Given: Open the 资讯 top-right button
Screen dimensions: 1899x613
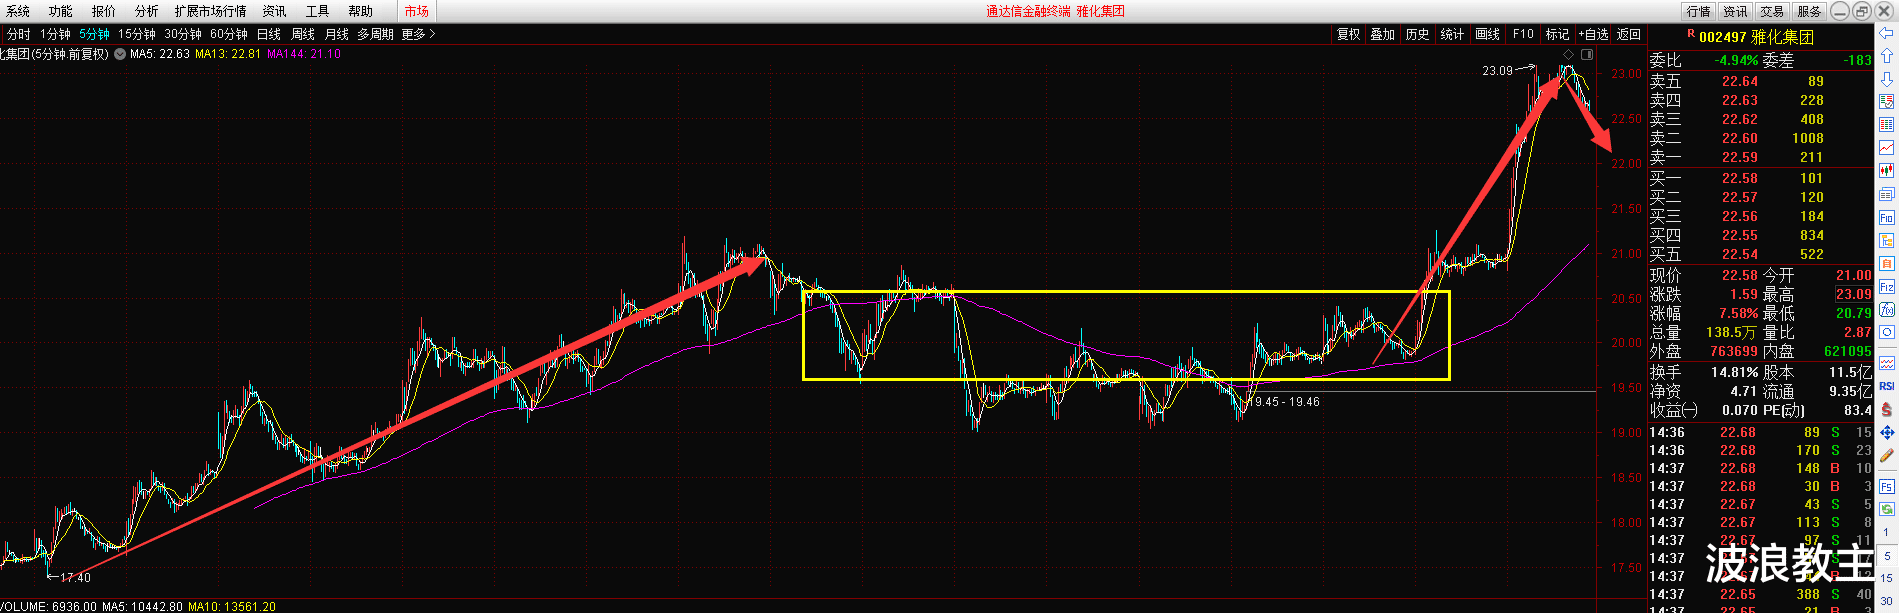Looking at the screenshot, I should tap(1735, 11).
